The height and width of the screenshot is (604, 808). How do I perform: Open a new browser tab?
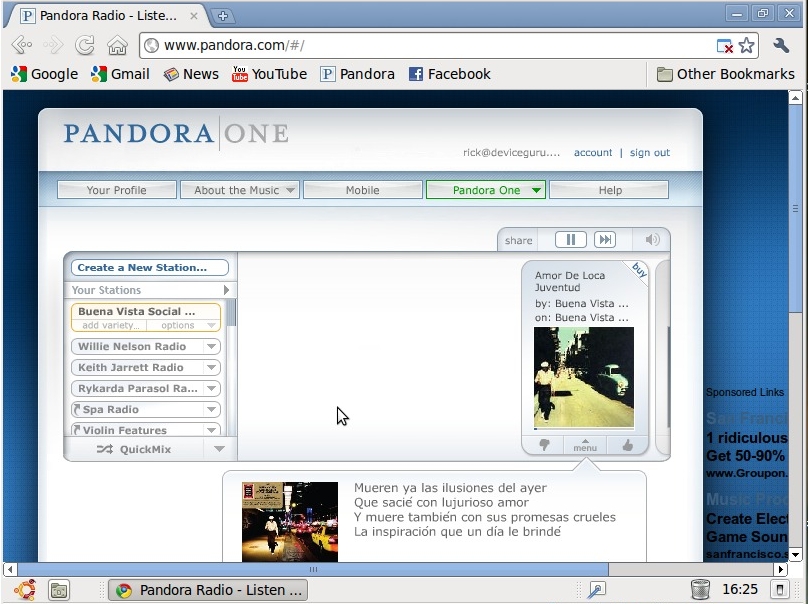223,16
